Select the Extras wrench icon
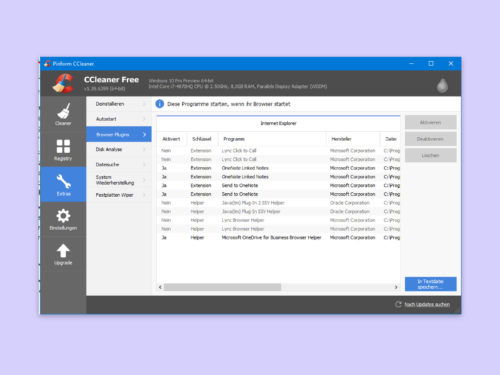The image size is (500, 375). coord(63,181)
